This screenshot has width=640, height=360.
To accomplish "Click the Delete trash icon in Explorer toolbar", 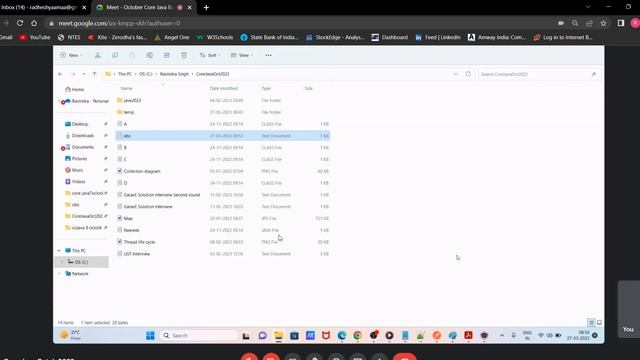I will pyautogui.click(x=184, y=55).
